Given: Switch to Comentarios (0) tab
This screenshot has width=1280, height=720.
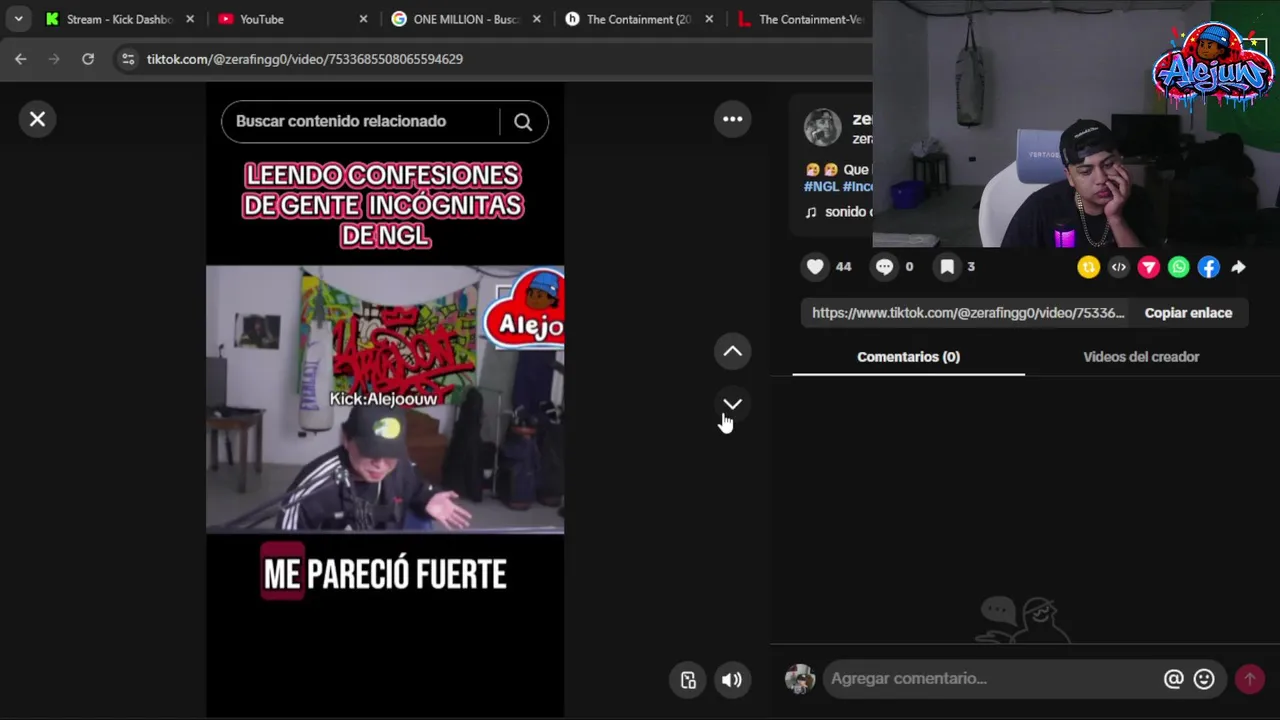Looking at the screenshot, I should tap(908, 357).
